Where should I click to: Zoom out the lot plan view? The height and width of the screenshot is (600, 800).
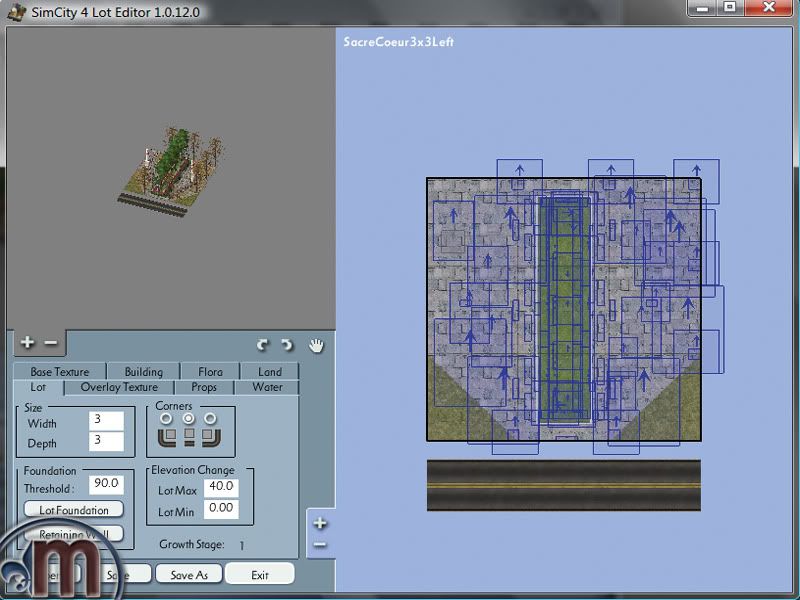tap(320, 545)
